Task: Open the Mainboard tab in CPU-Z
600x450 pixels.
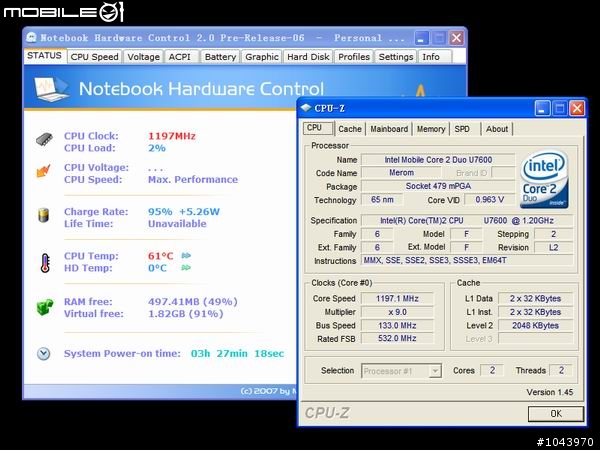Action: point(389,129)
